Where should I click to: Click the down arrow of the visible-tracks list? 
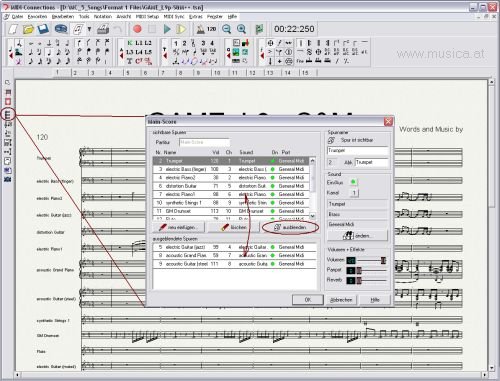coord(312,216)
